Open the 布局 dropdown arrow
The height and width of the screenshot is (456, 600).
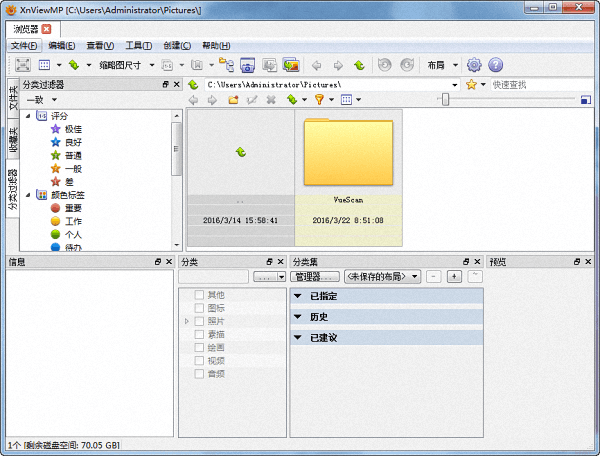point(455,65)
